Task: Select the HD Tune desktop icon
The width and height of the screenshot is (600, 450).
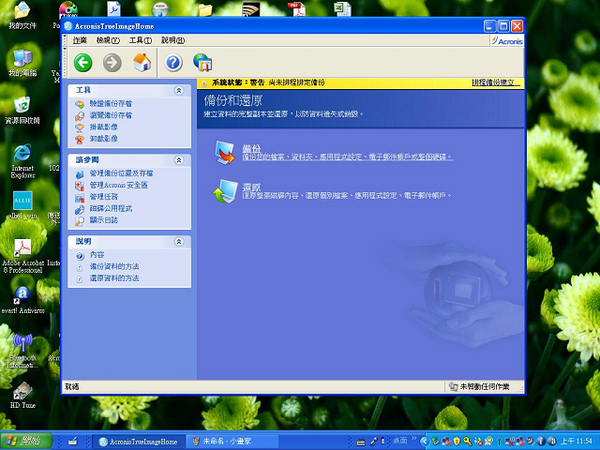Action: [22, 395]
